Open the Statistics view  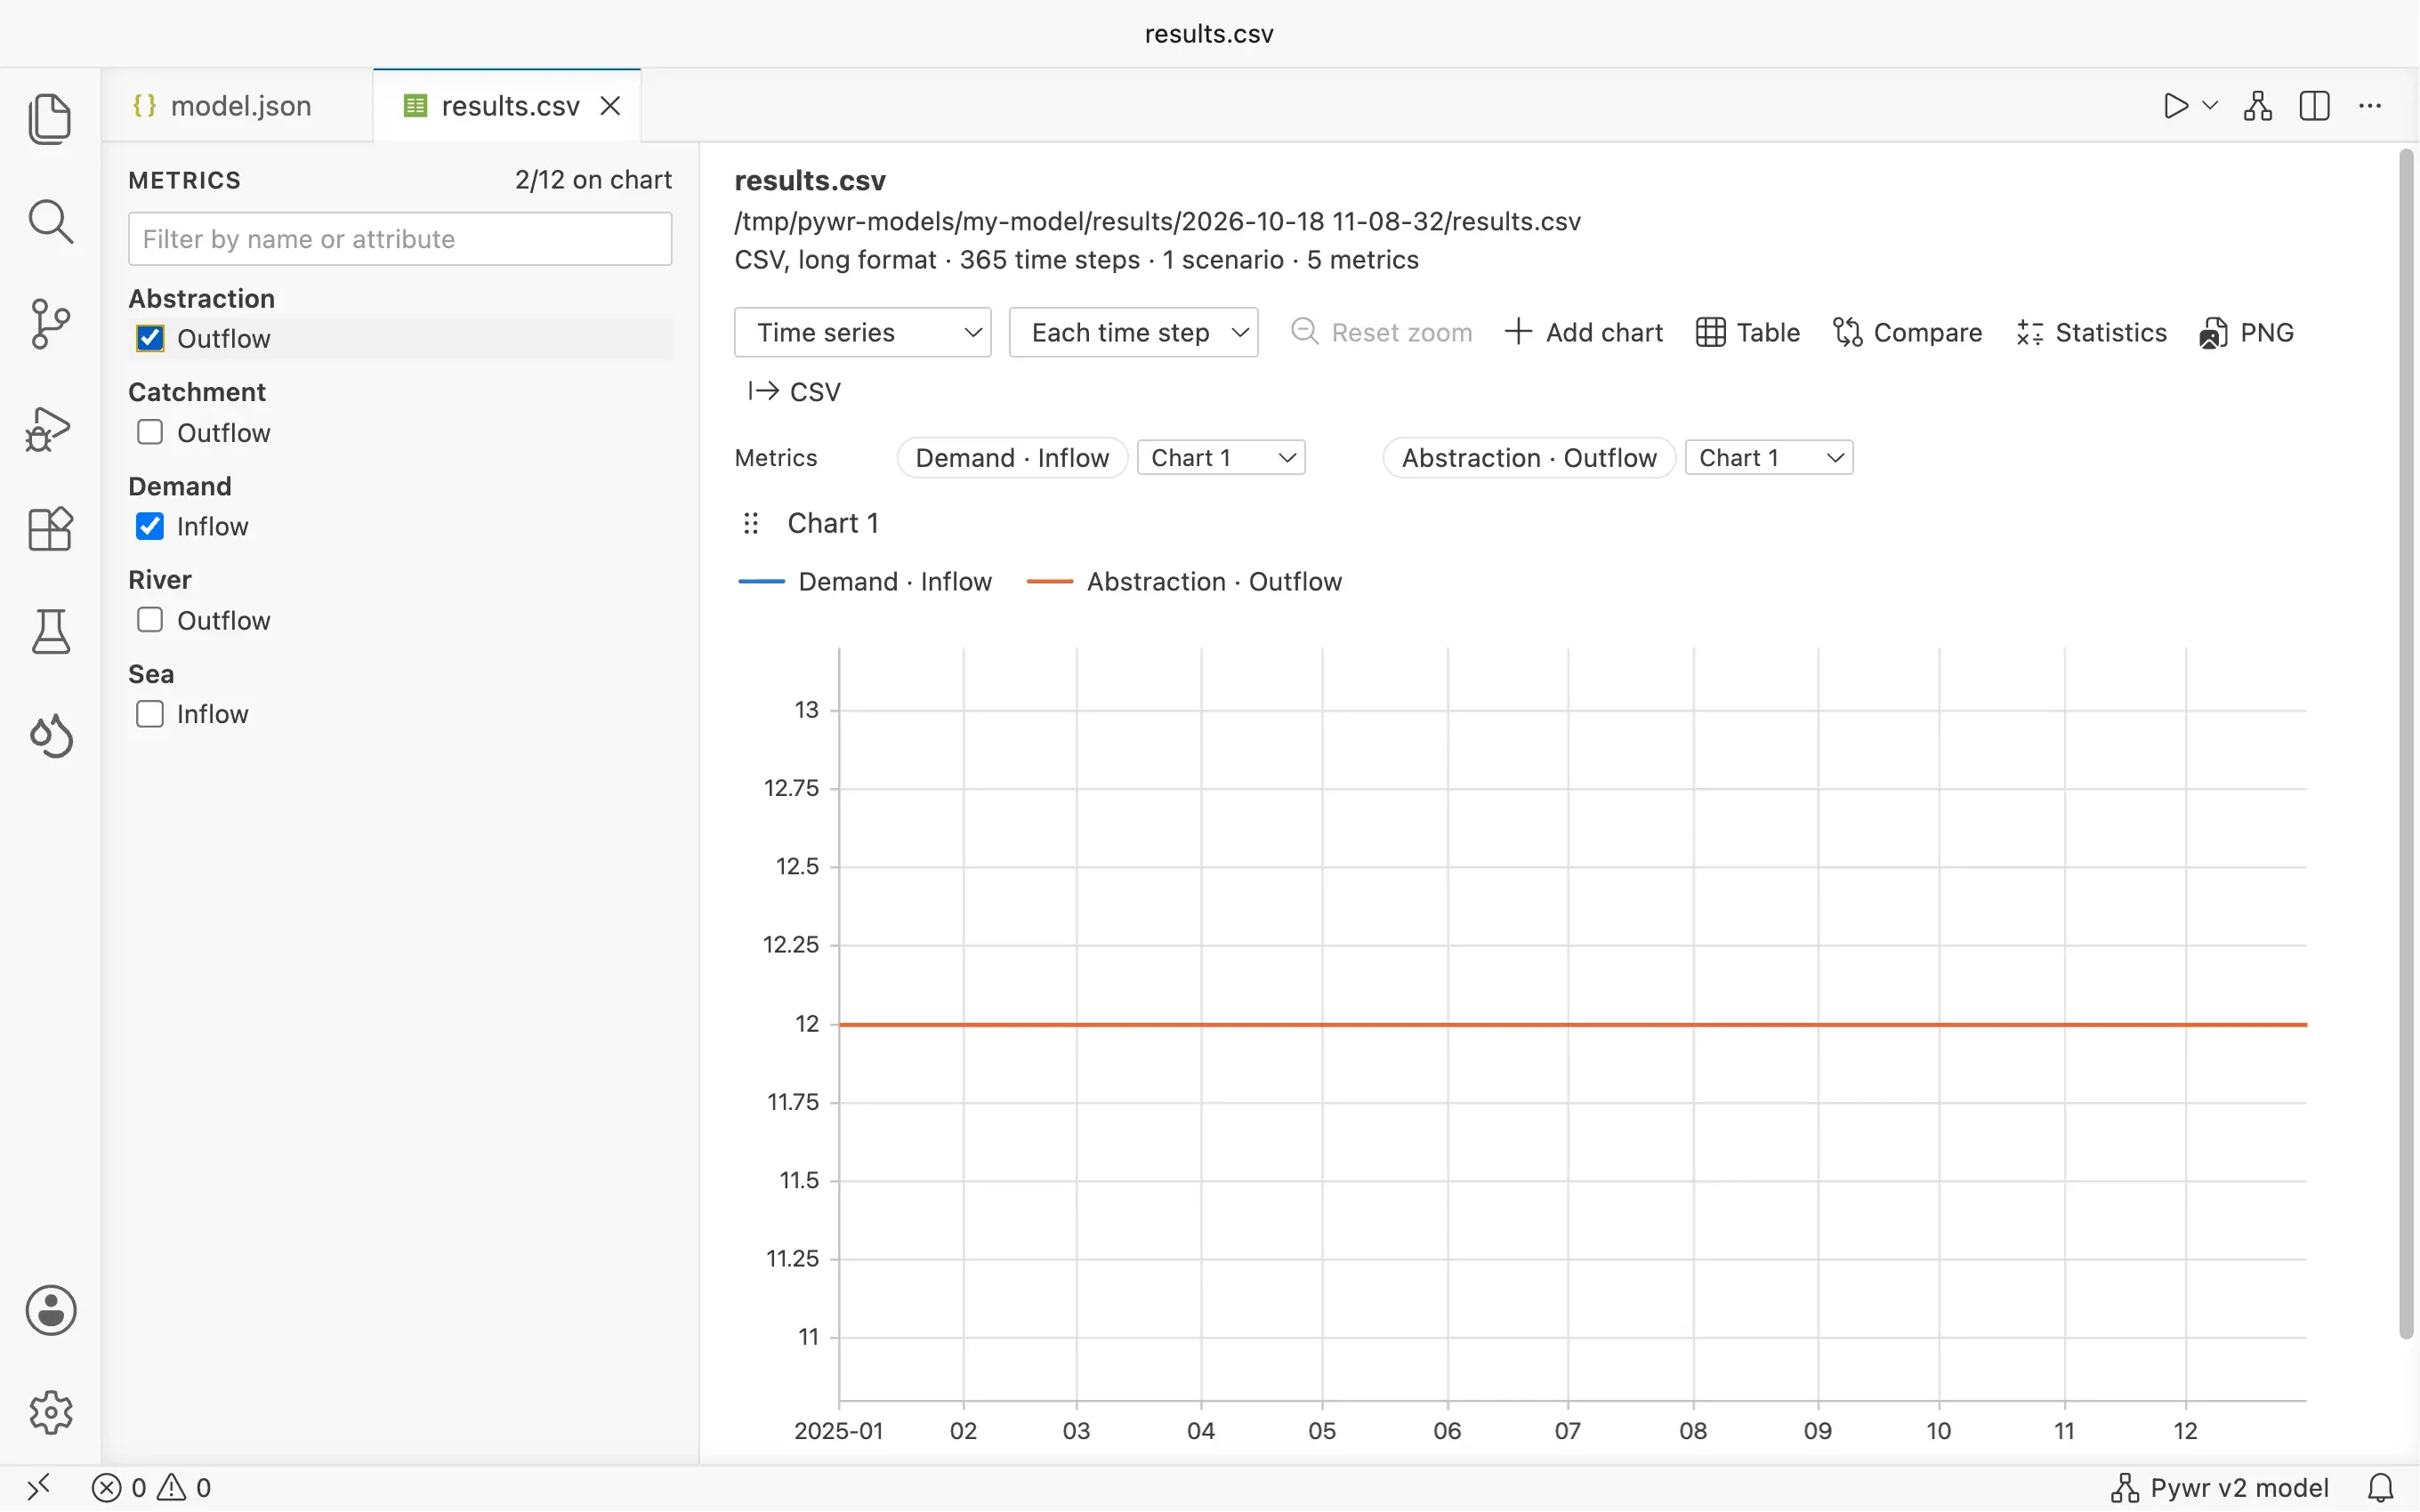pyautogui.click(x=2091, y=332)
